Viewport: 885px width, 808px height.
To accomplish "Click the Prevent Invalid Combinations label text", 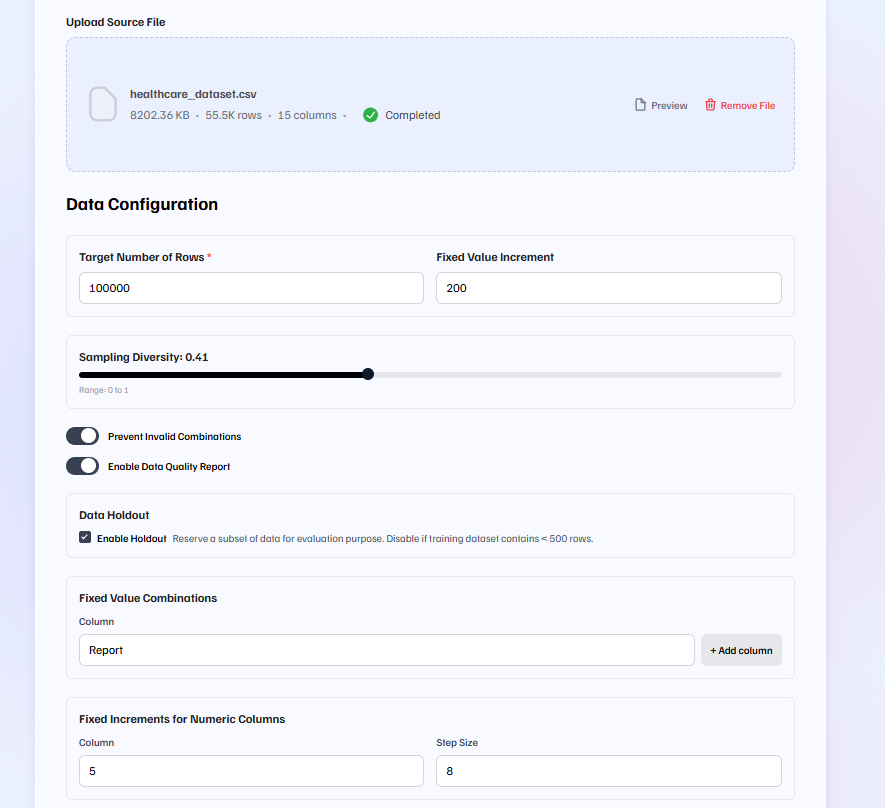I will (x=174, y=437).
